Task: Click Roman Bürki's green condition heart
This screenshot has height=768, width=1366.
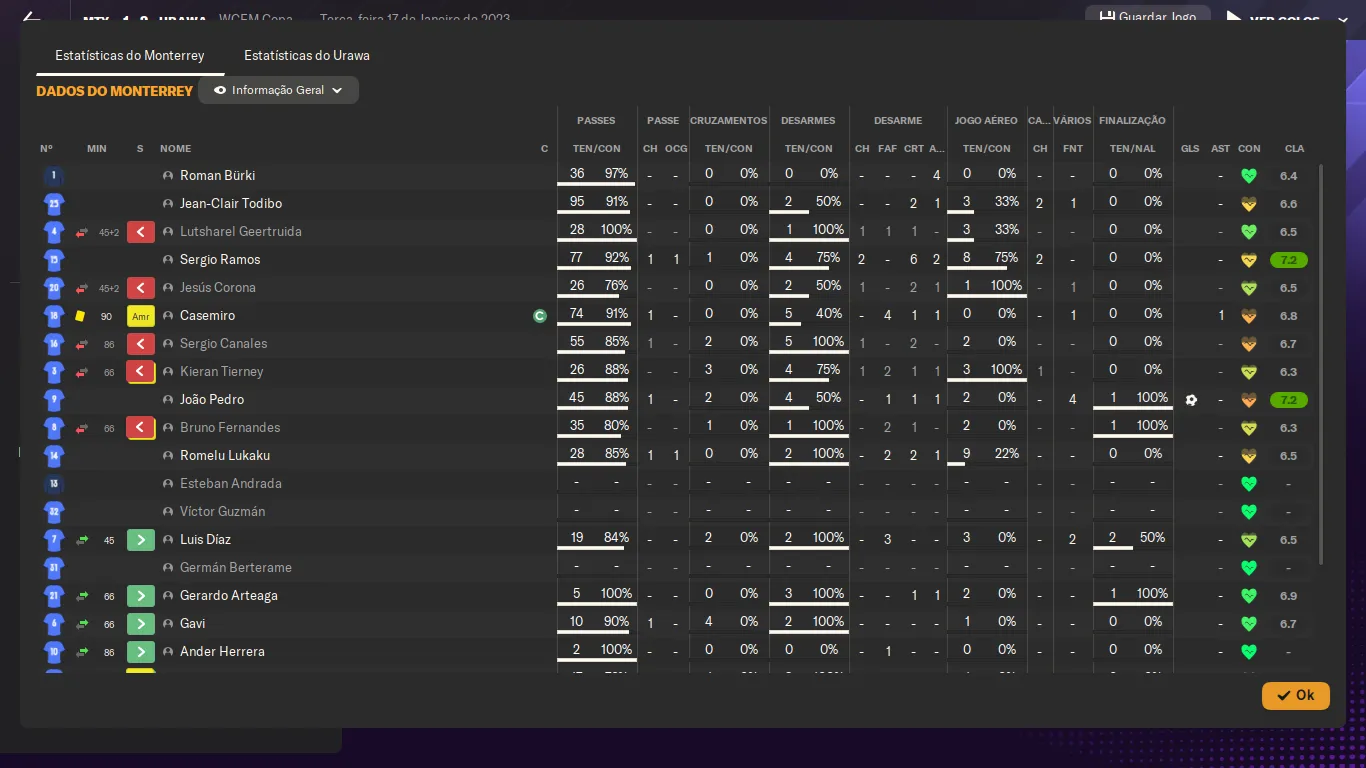Action: [1248, 176]
